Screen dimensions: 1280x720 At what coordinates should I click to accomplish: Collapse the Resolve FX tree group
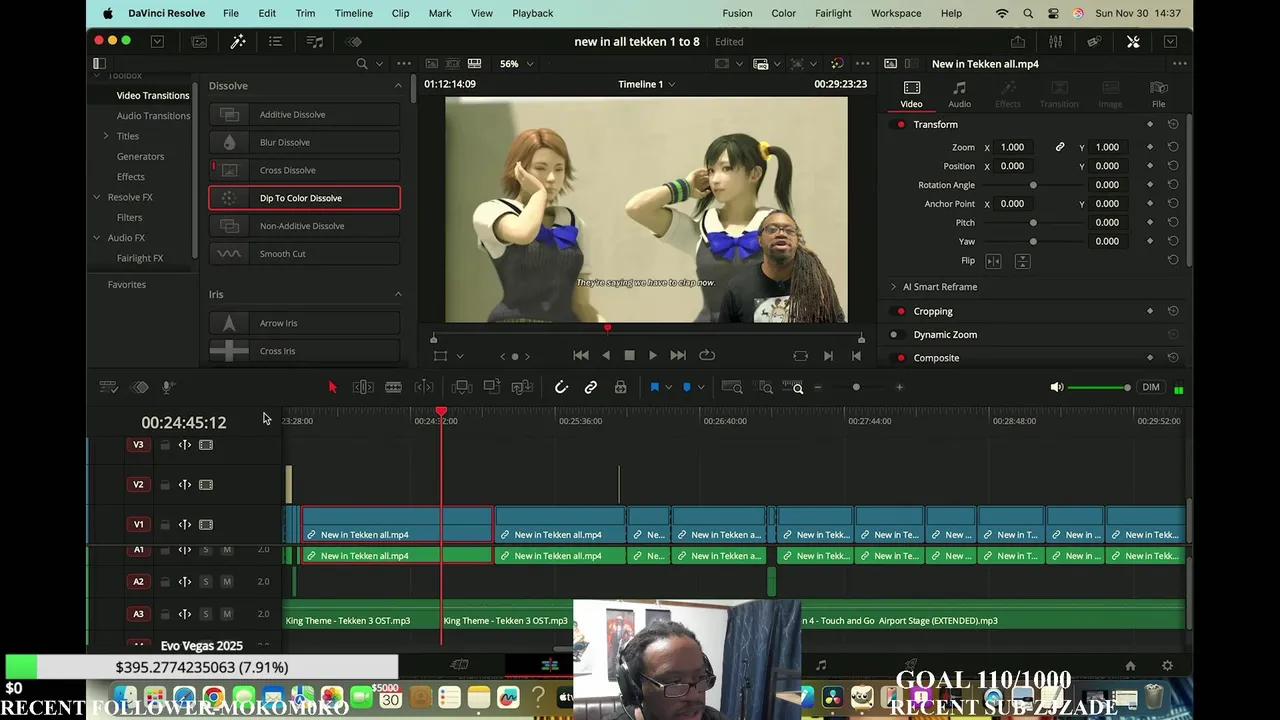(x=97, y=197)
